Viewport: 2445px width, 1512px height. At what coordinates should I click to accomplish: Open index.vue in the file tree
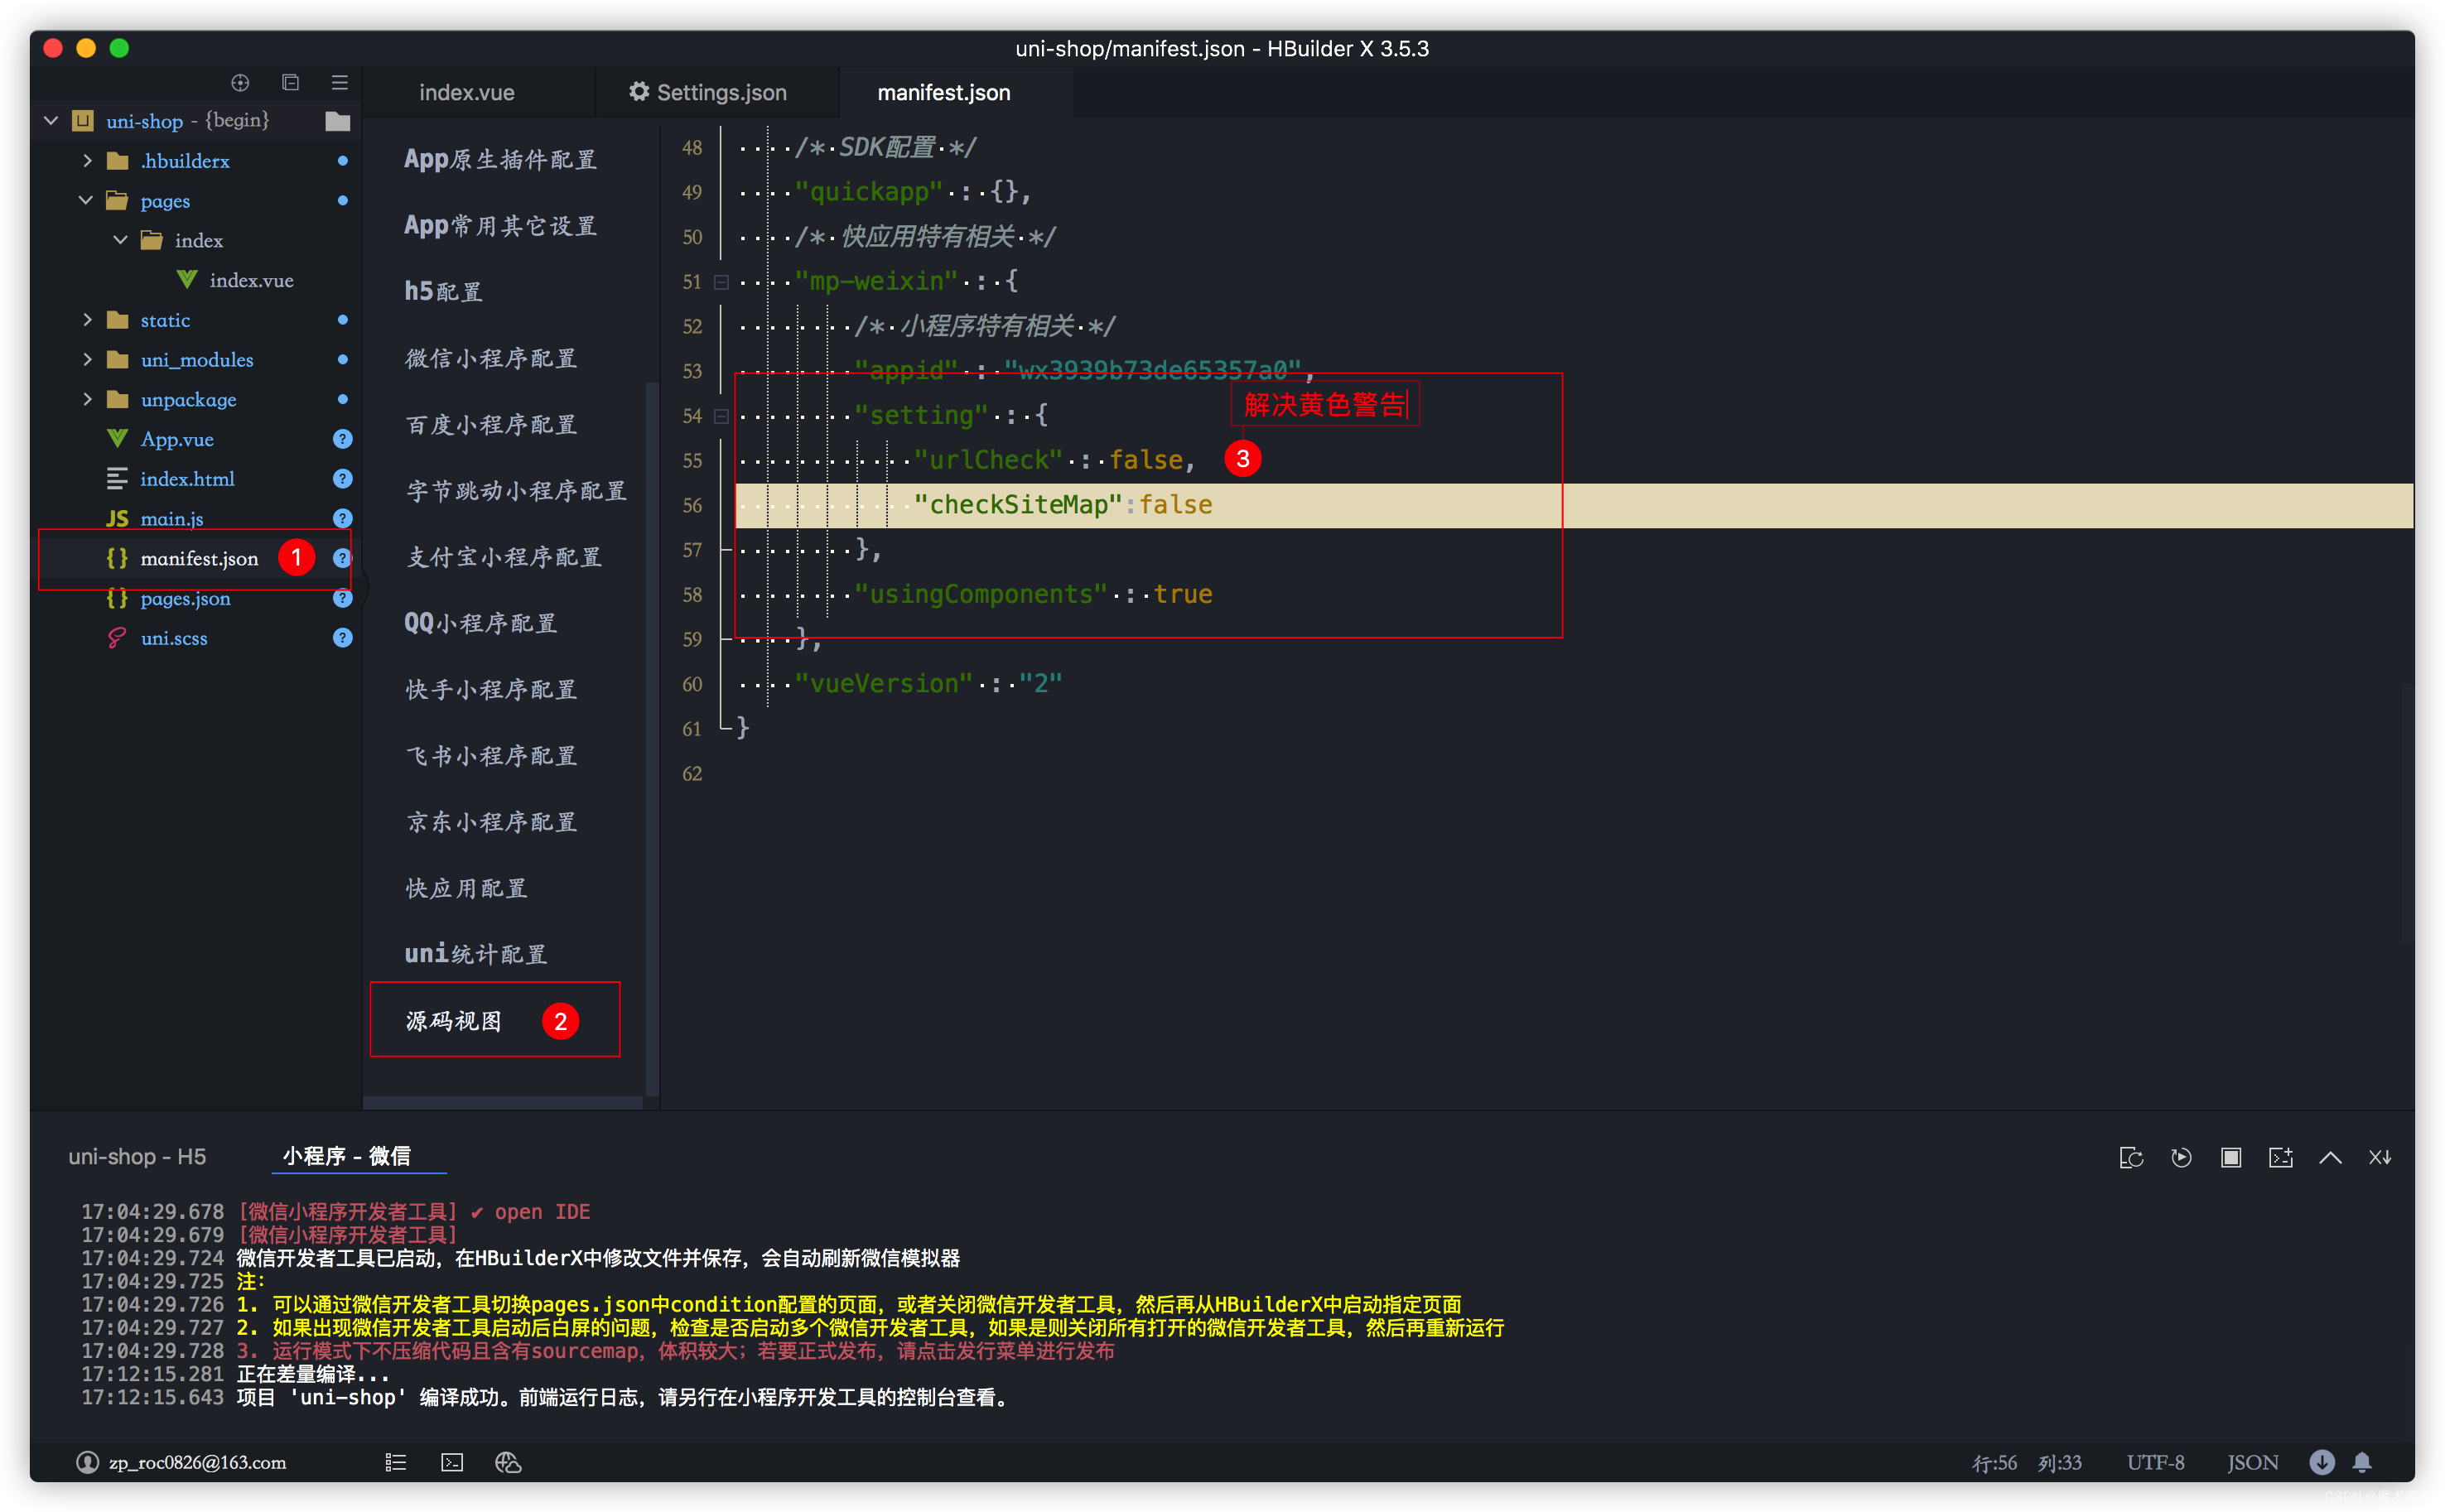click(251, 280)
